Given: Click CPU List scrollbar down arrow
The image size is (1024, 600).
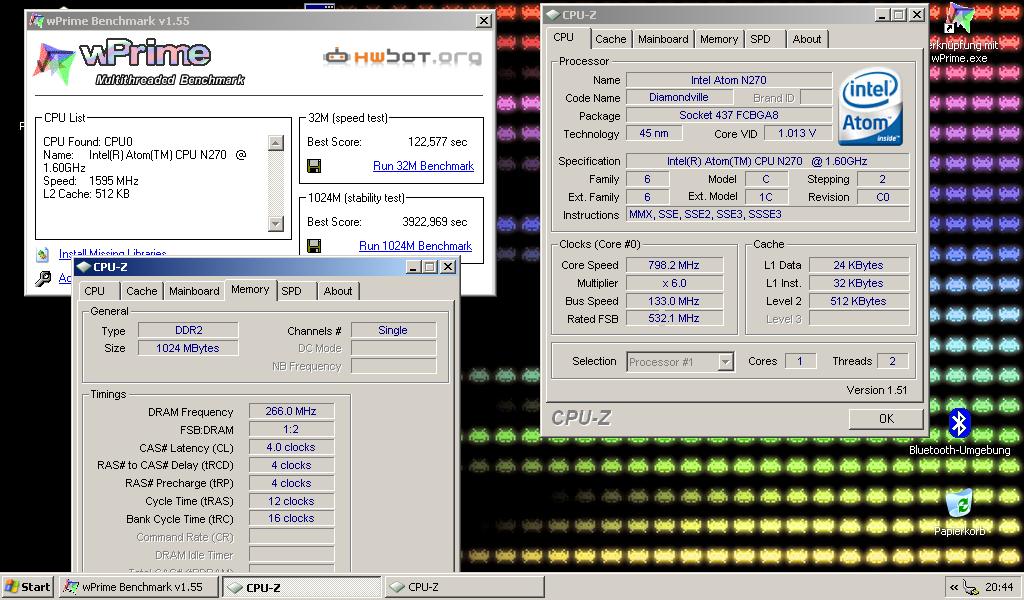Looking at the screenshot, I should tap(276, 224).
